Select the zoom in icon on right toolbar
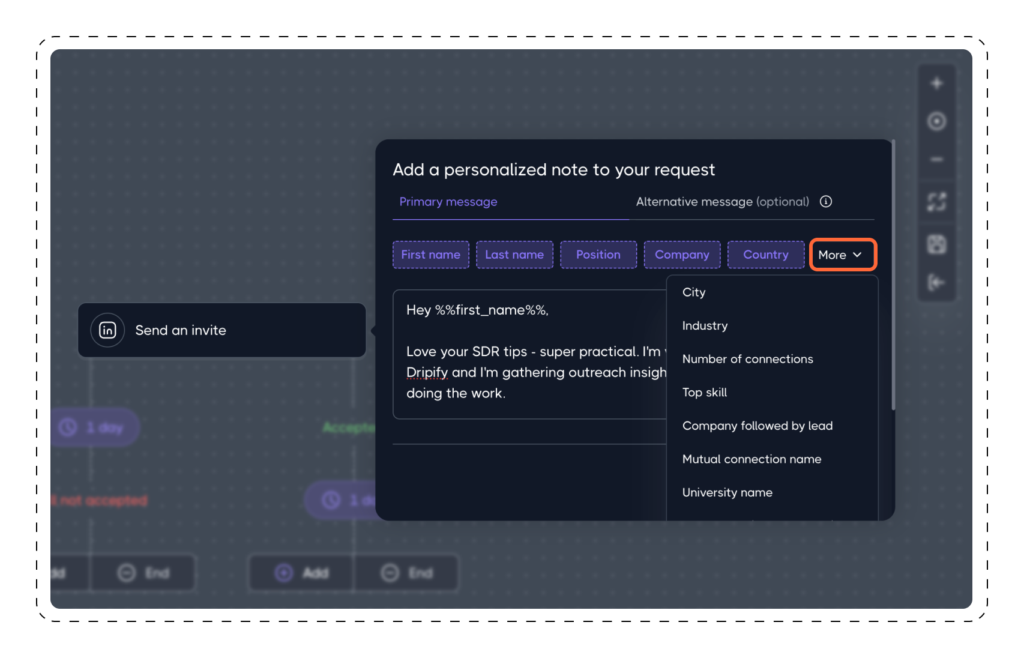Image resolution: width=1024 pixels, height=658 pixels. point(936,82)
